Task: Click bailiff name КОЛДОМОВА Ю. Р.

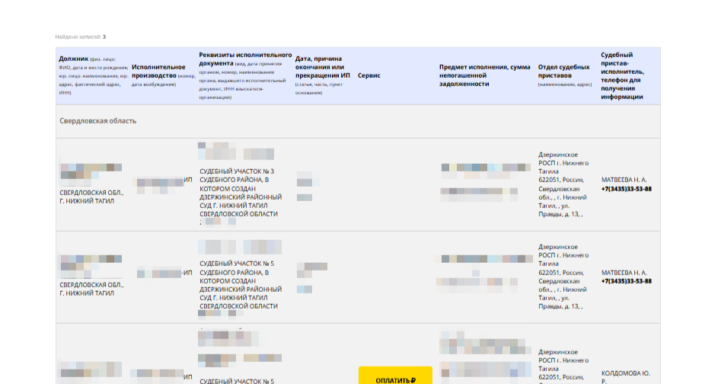Action: 625,377
